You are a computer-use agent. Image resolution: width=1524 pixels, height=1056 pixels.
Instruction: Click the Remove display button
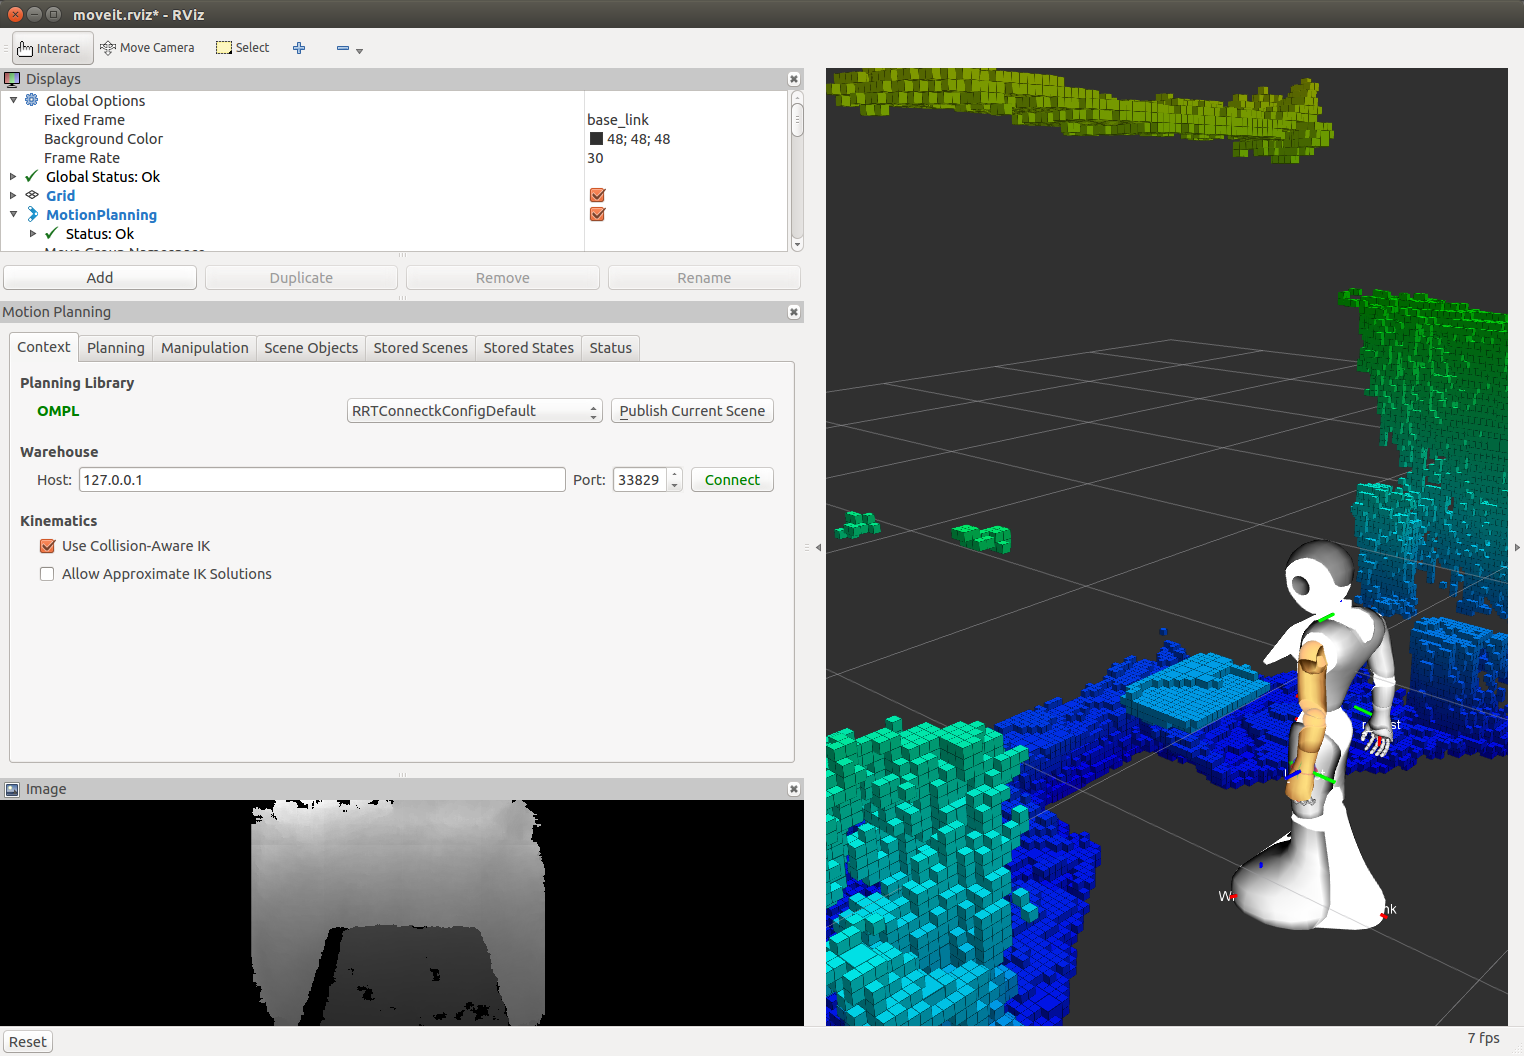503,278
